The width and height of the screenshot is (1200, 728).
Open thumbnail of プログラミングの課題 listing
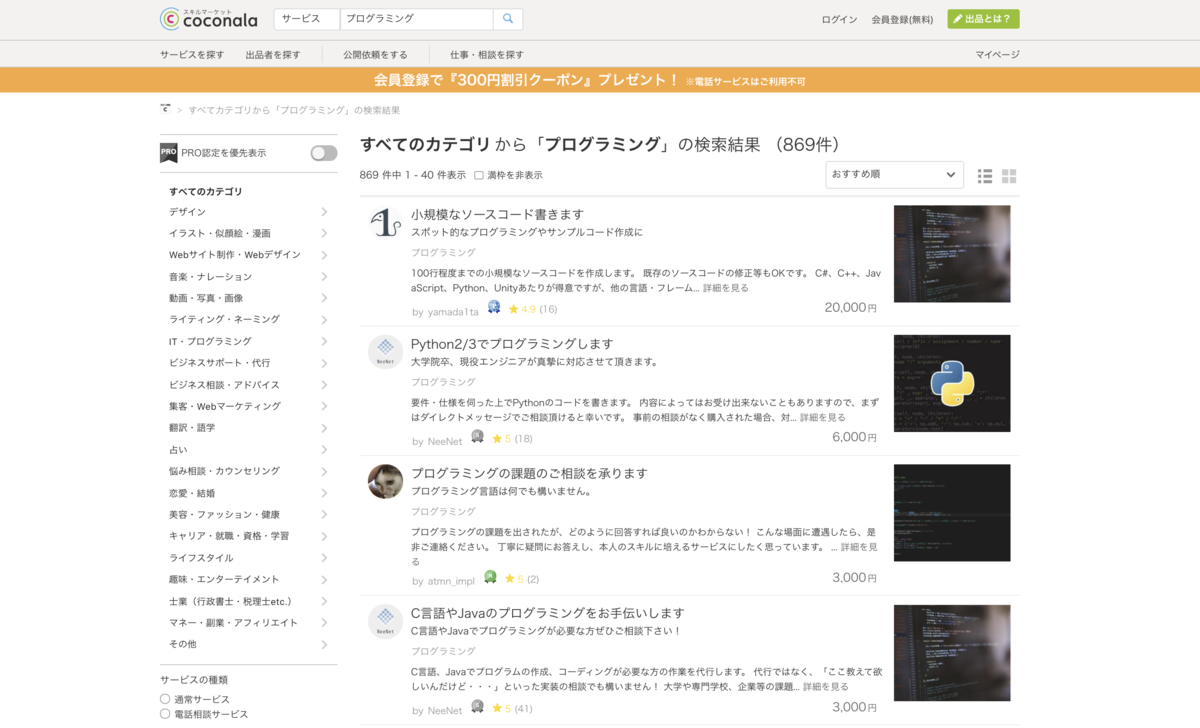(952, 513)
